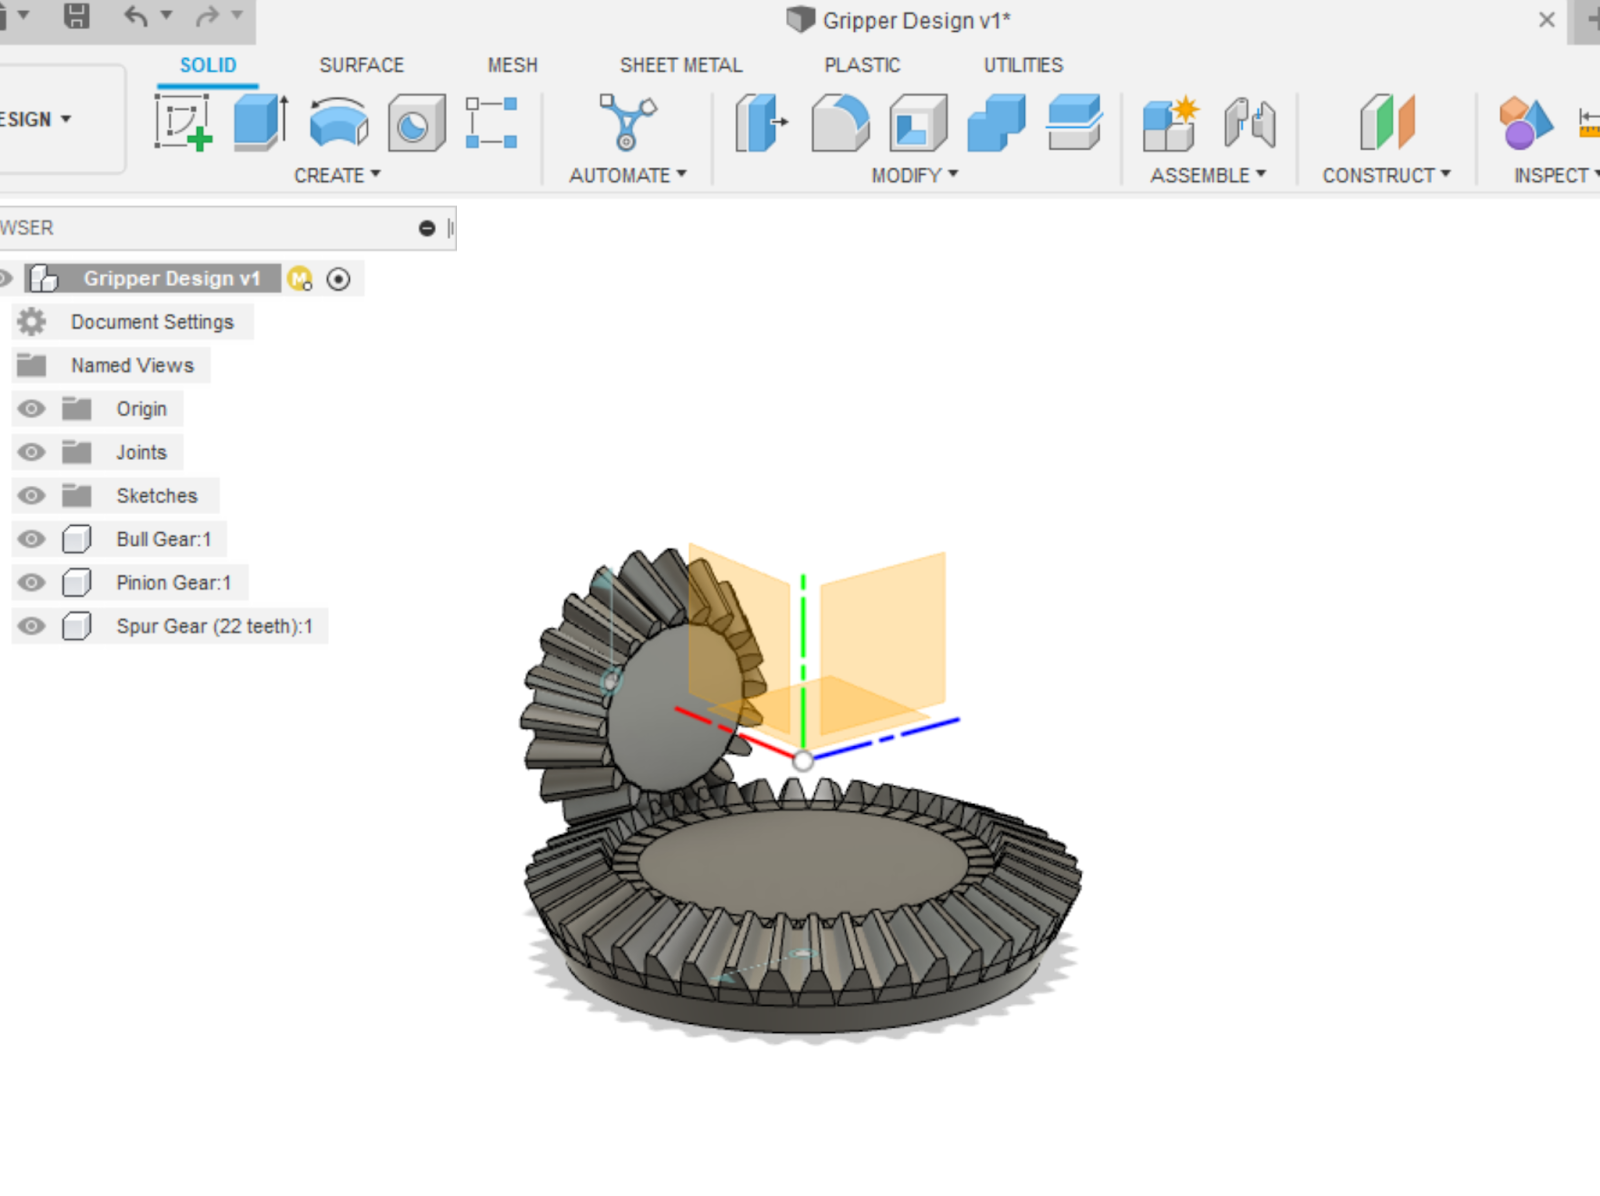Click the Spur Gear component icon

(x=77, y=626)
